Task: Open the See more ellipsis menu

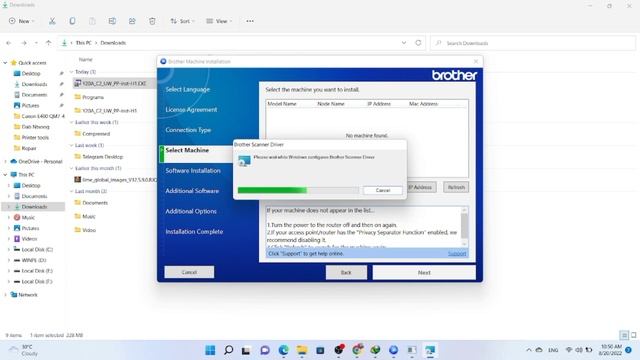Action: tap(250, 21)
